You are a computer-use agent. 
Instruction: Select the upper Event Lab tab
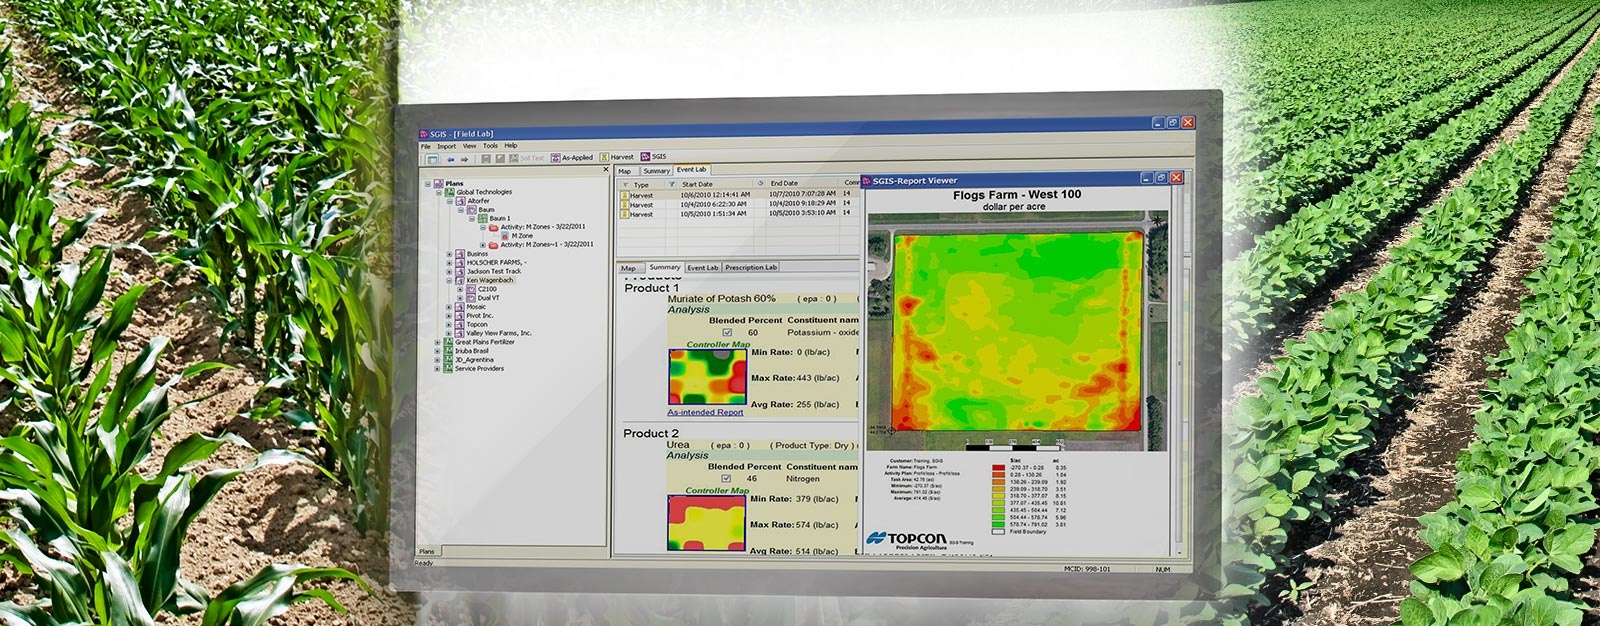click(x=691, y=170)
